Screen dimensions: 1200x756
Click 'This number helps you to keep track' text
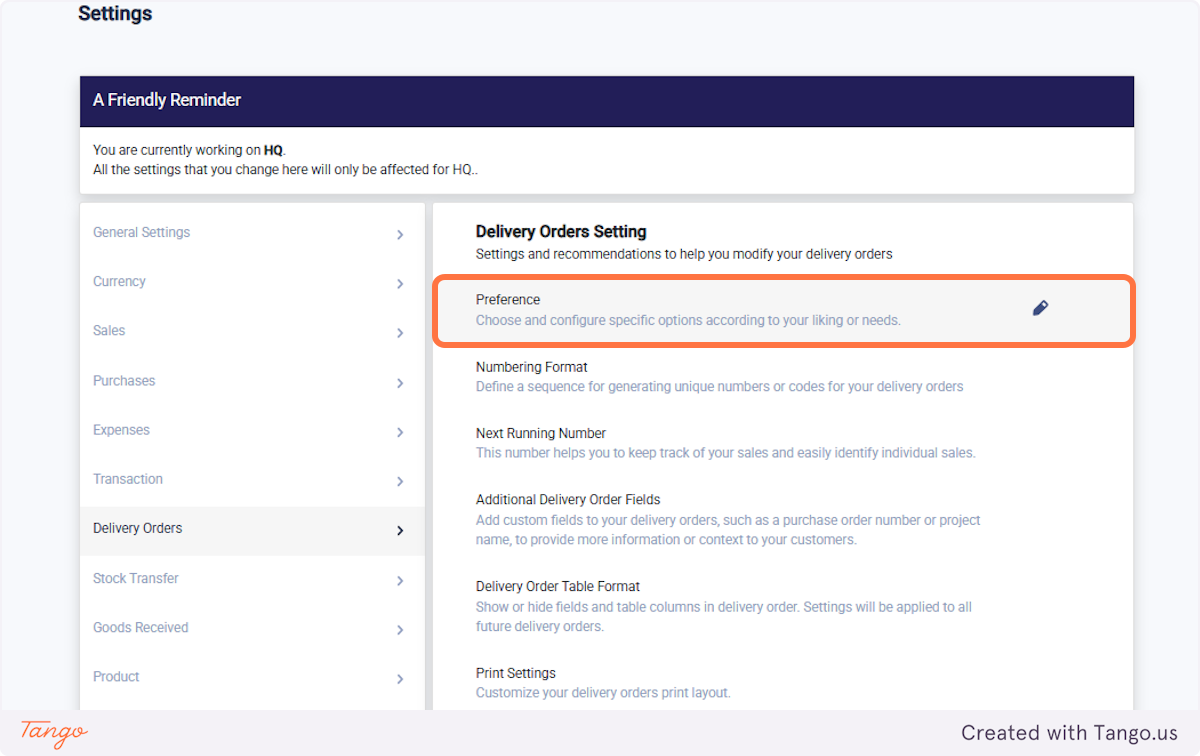pos(725,452)
